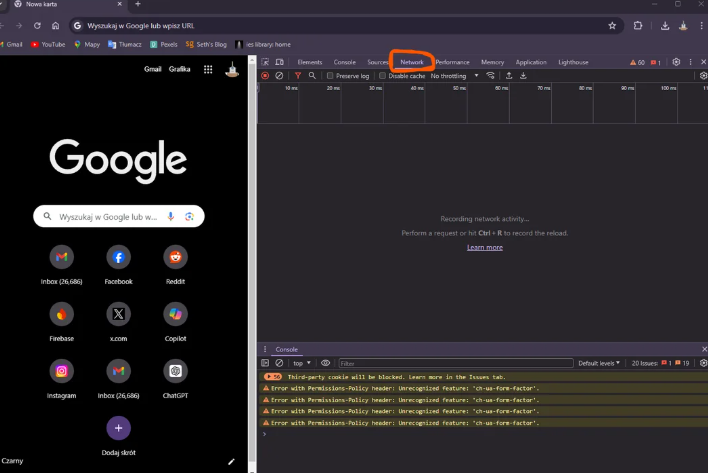Open the Extensions puzzle icon

click(638, 26)
